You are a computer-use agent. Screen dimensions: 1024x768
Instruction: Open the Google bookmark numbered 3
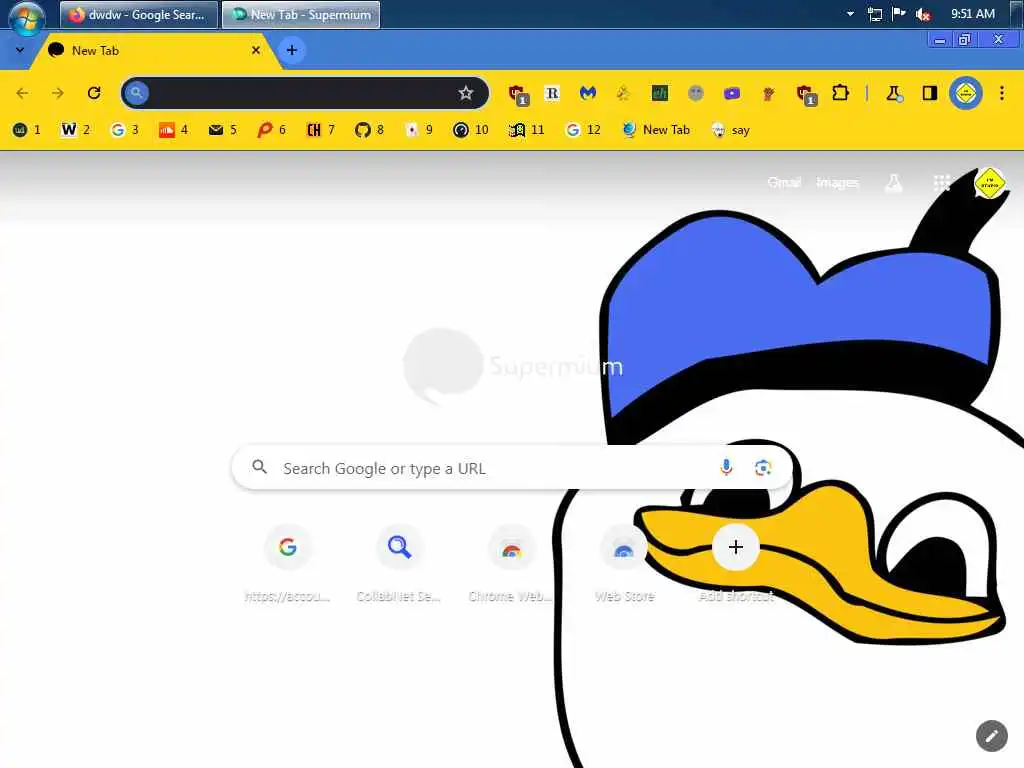point(125,130)
